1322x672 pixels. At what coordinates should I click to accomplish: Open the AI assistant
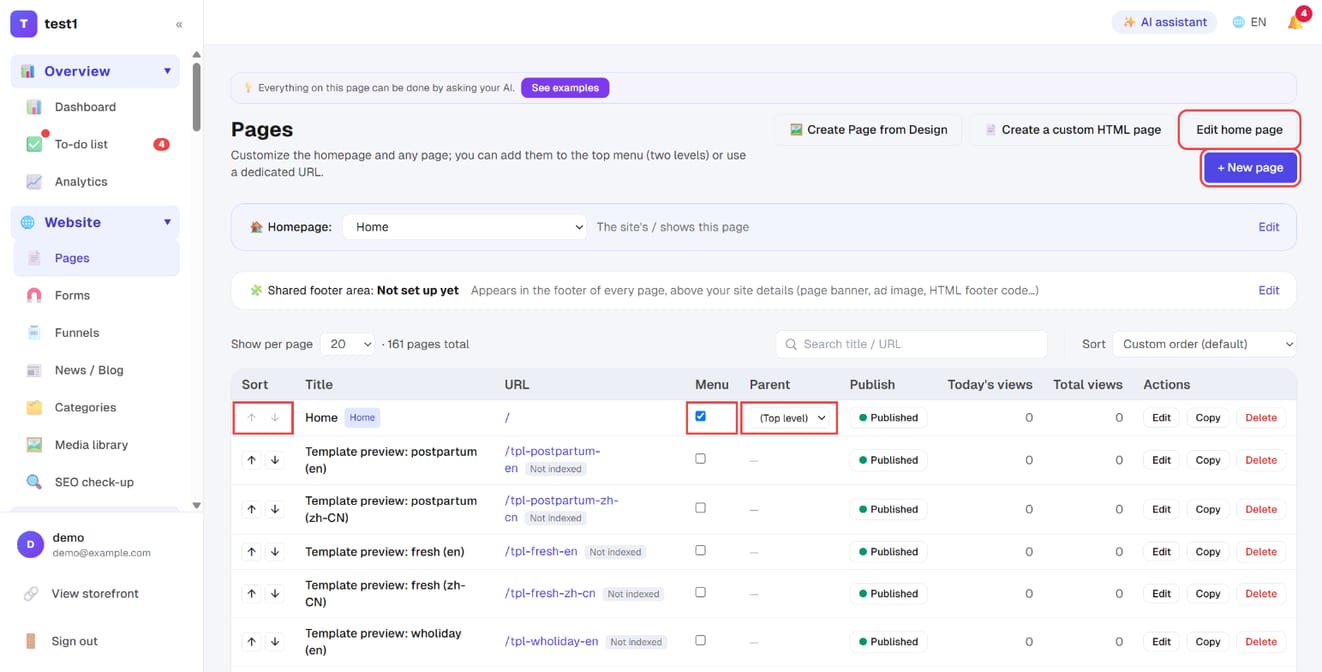tap(1164, 22)
